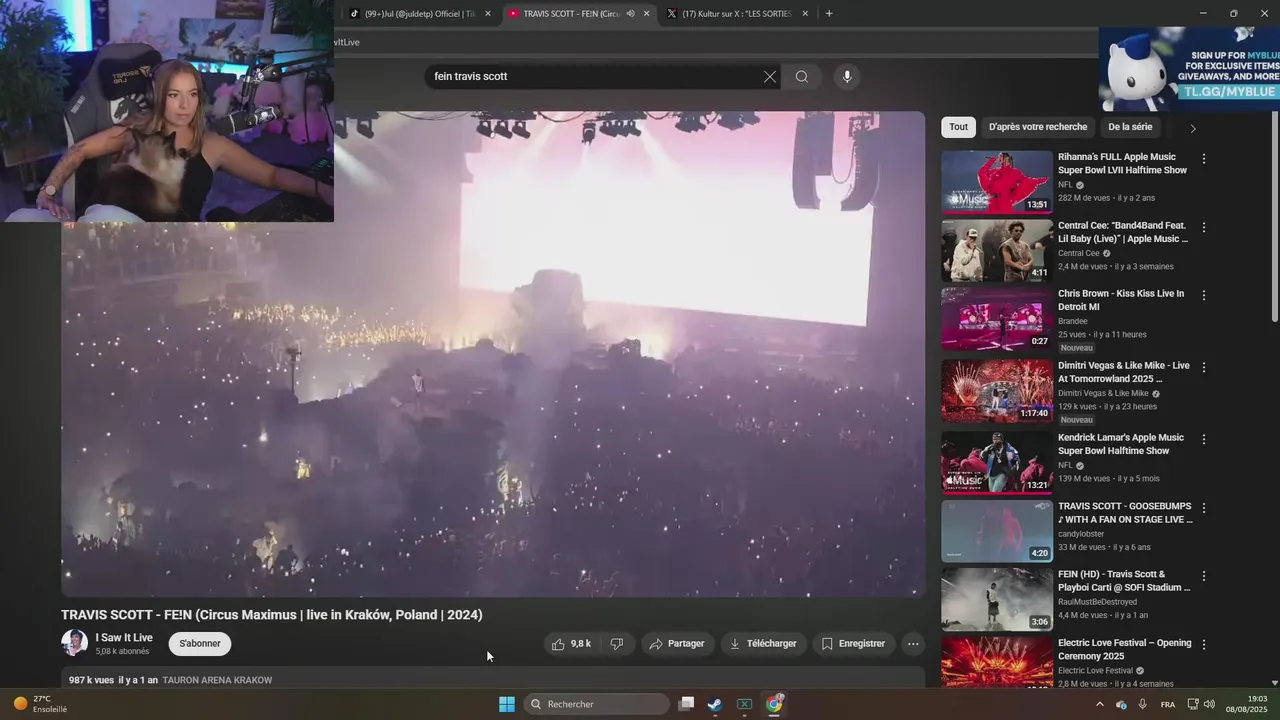Open the I Saw It Live channel avatar
The width and height of the screenshot is (1280, 720).
(74, 643)
